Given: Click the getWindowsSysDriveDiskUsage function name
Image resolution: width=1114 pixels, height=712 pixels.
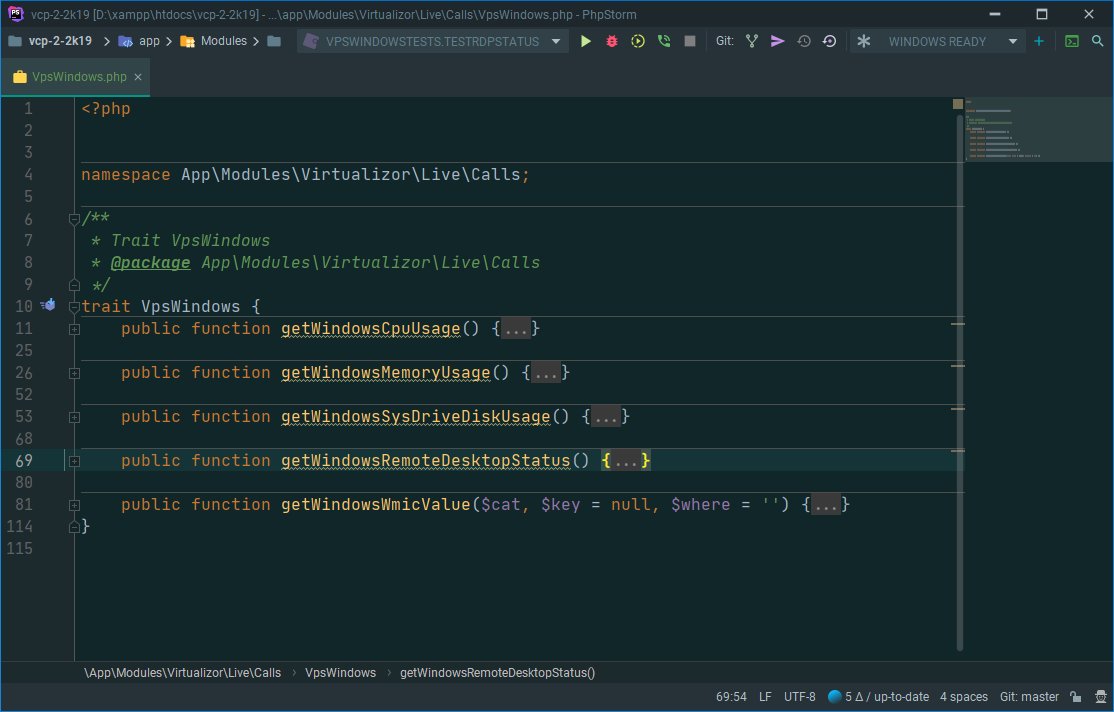Looking at the screenshot, I should [416, 417].
